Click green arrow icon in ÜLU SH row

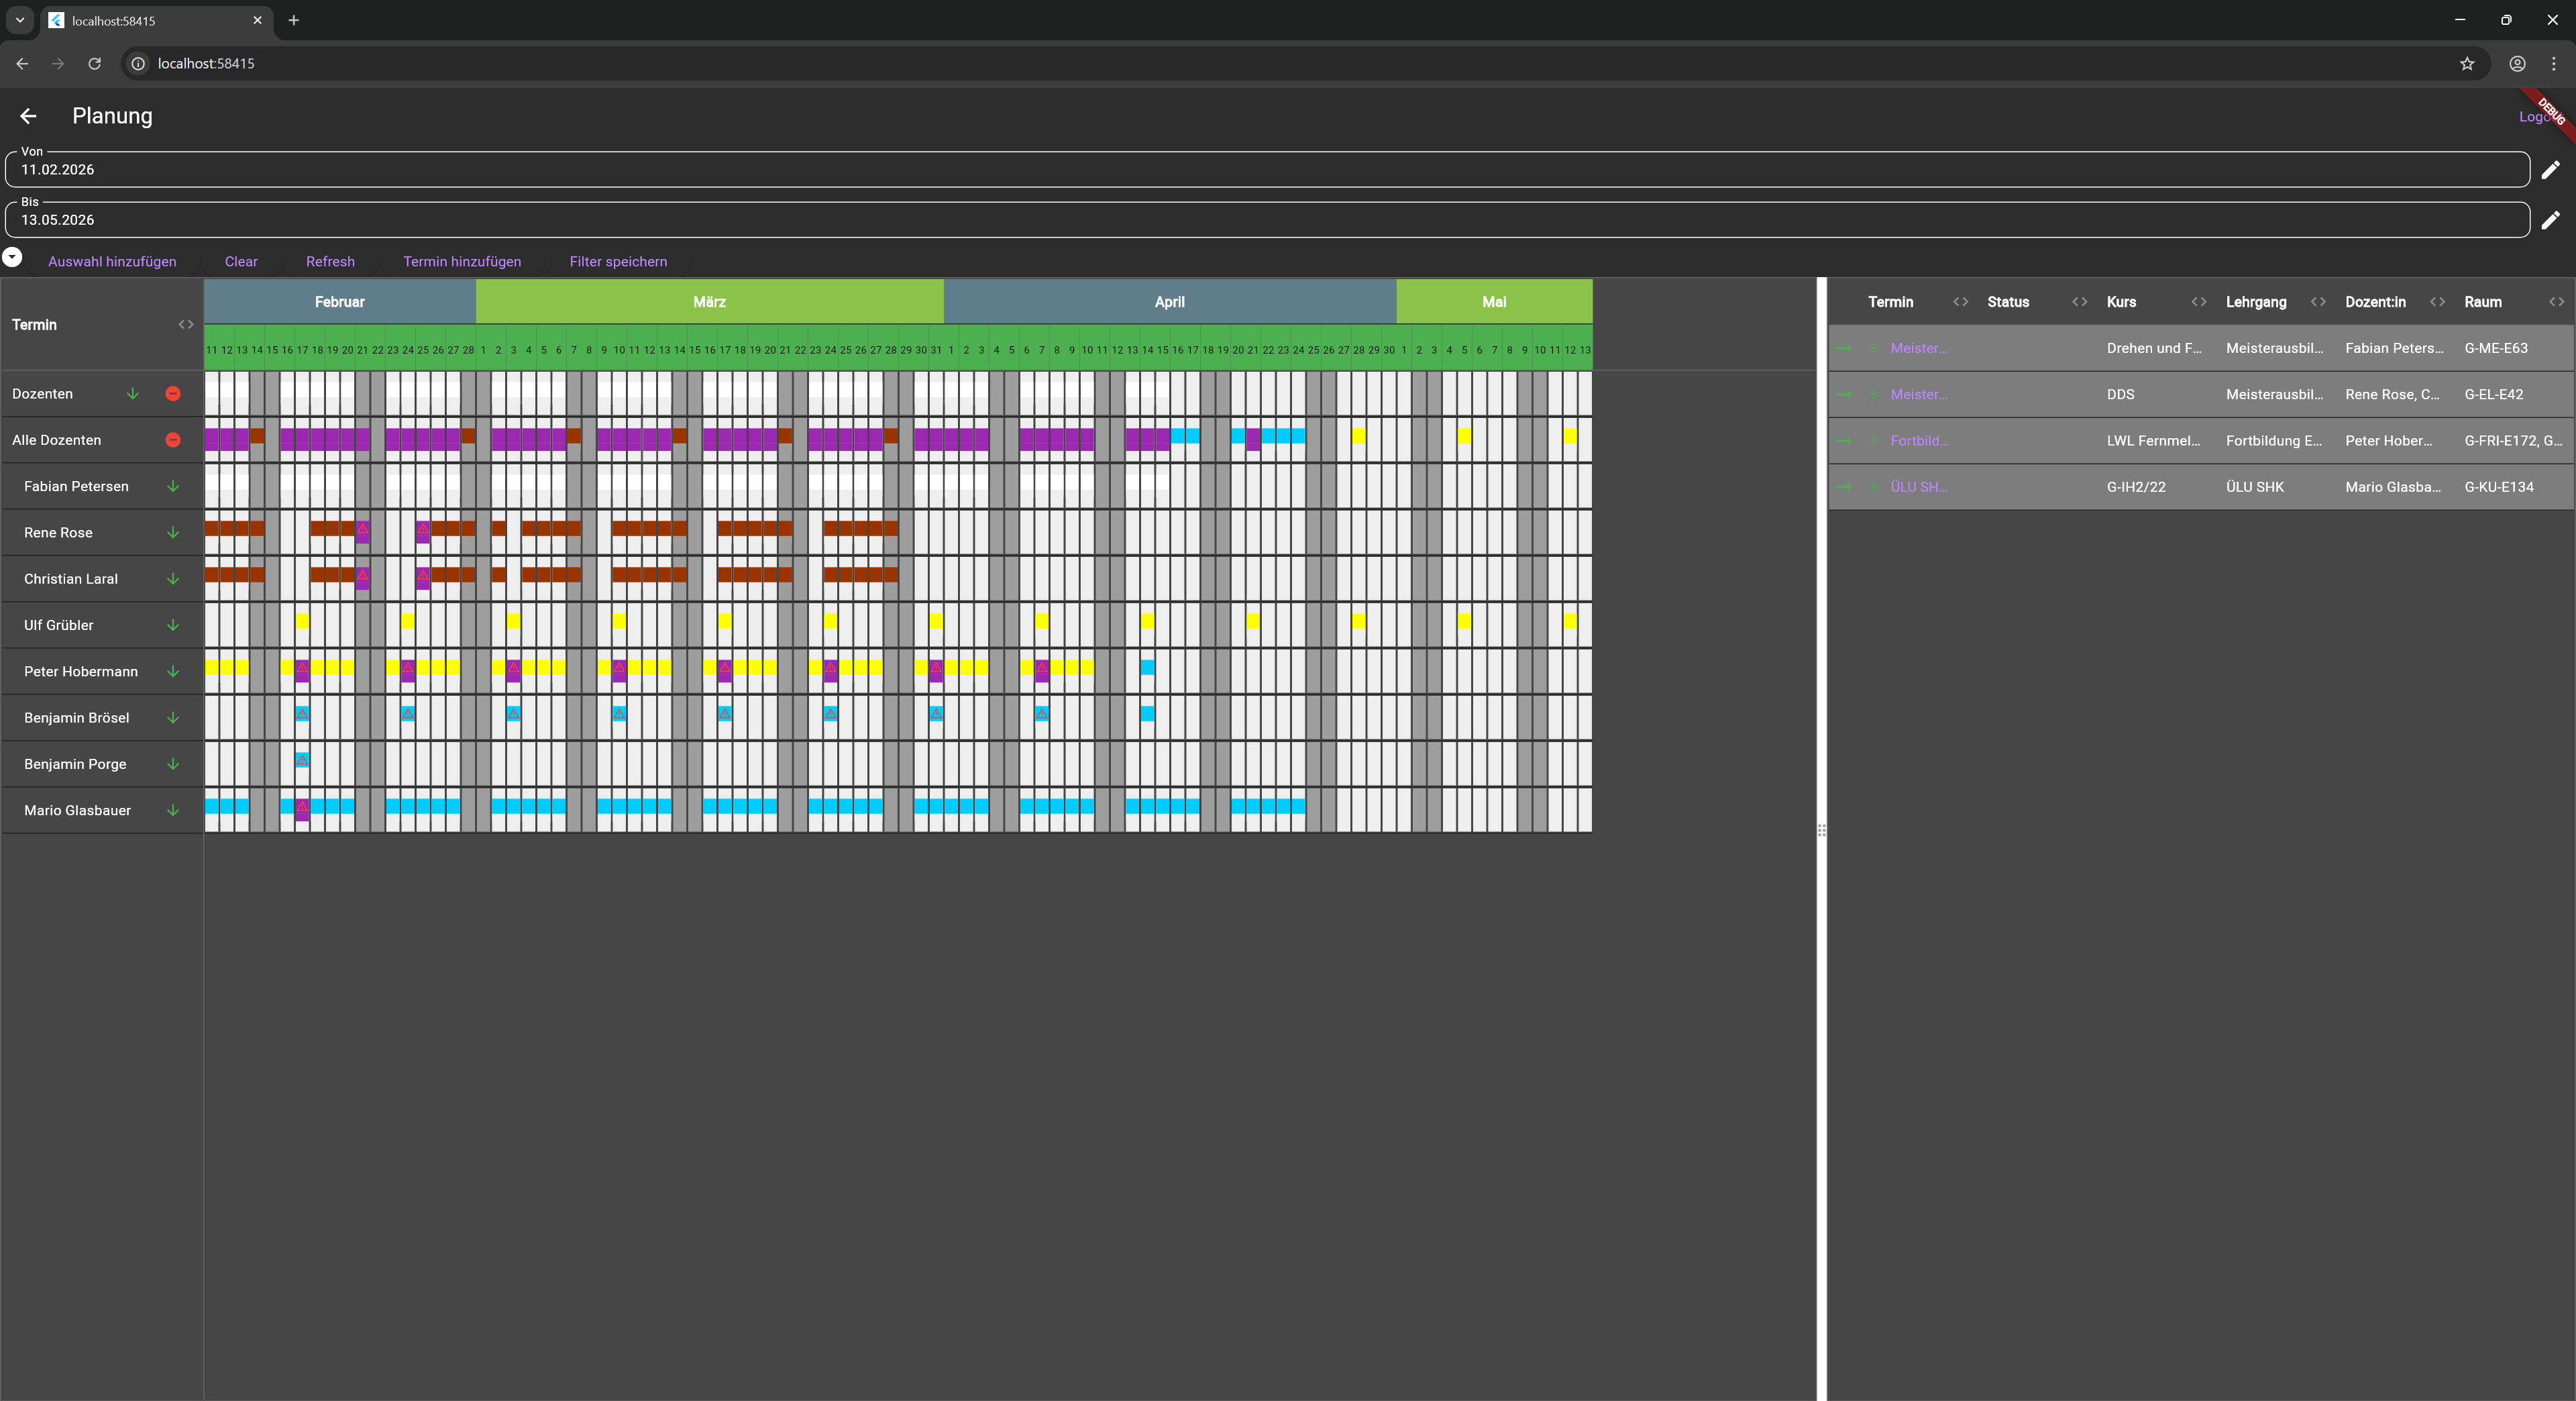[x=1844, y=487]
